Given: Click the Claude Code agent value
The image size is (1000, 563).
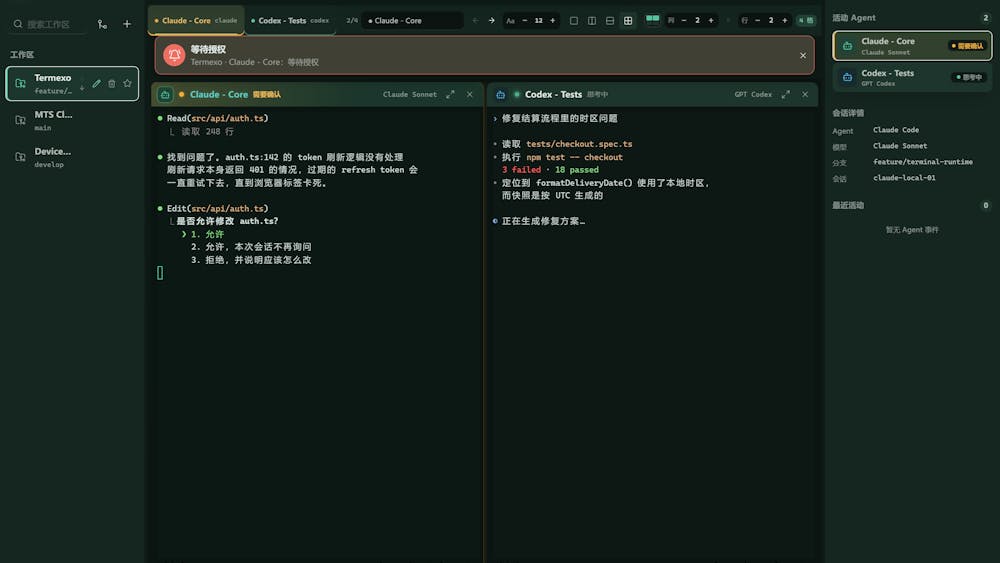Looking at the screenshot, I should [x=895, y=130].
